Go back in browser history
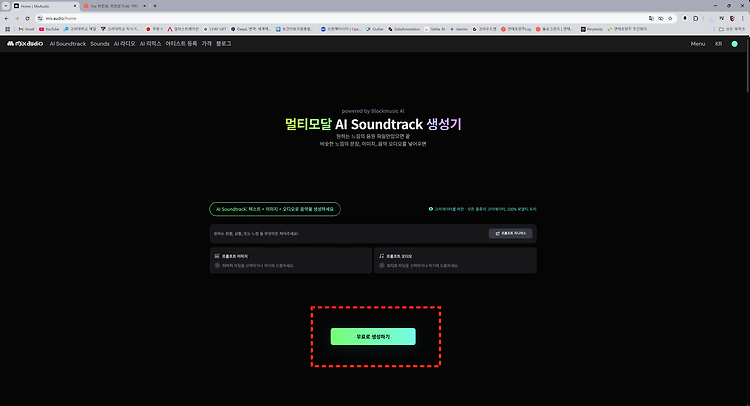750x406 pixels. point(6,18)
